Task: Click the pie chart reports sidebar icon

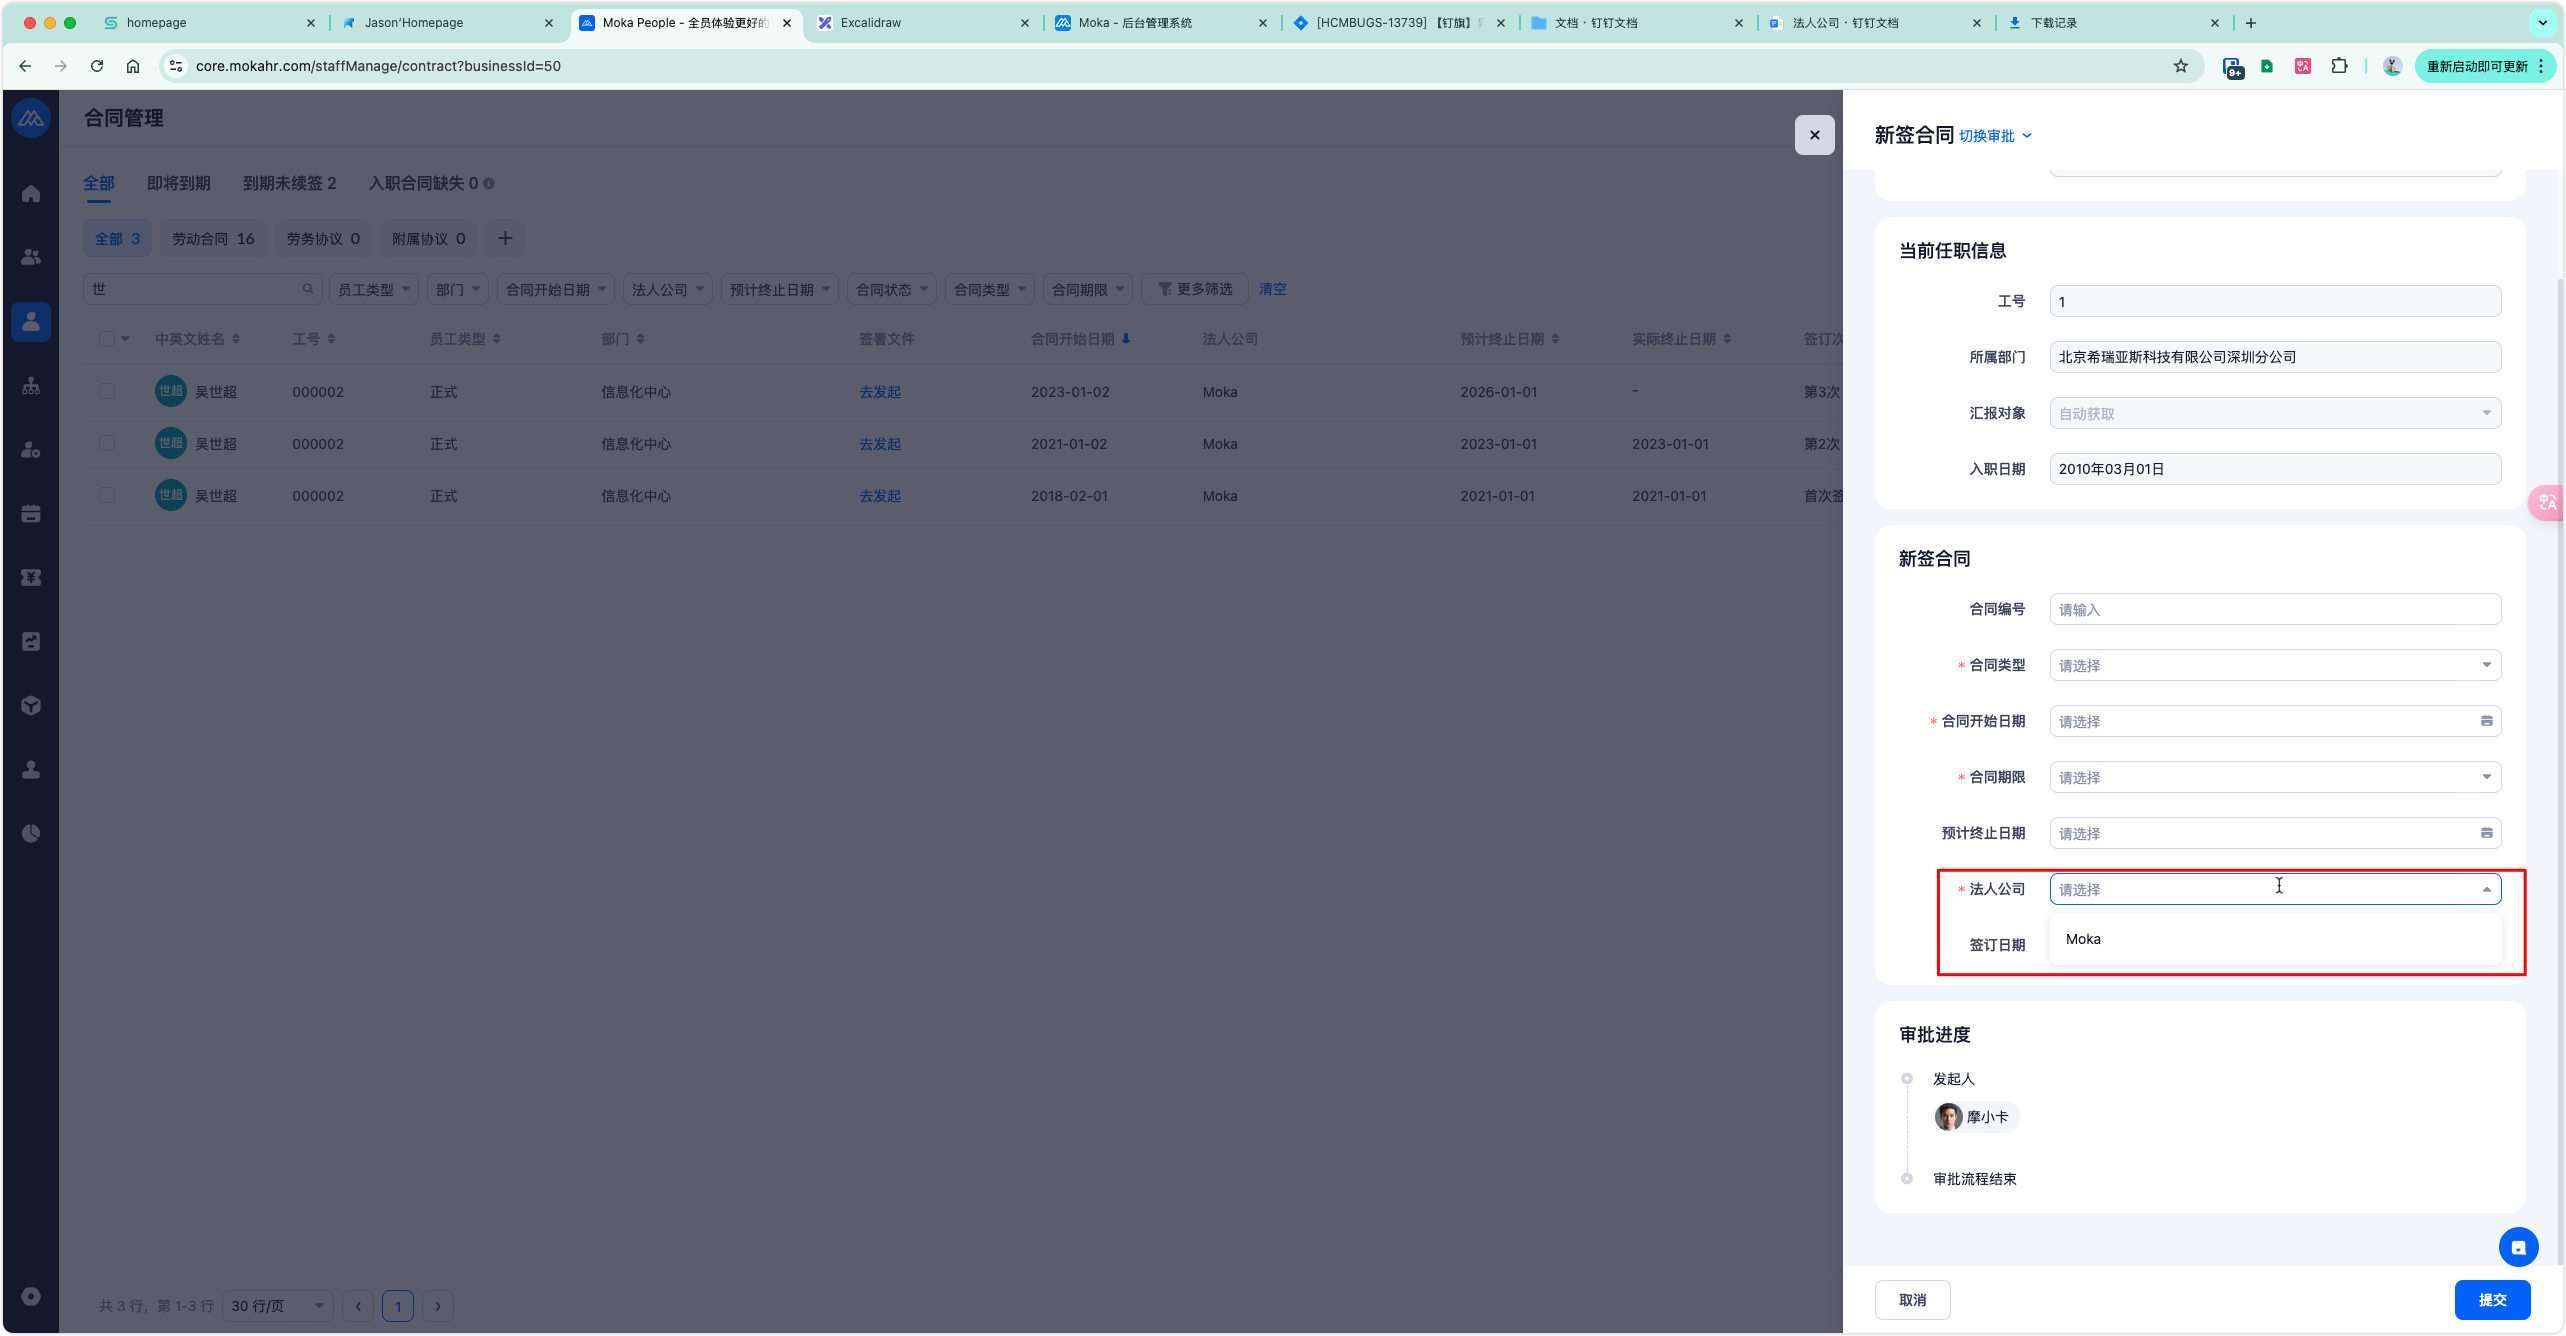Action: (31, 833)
